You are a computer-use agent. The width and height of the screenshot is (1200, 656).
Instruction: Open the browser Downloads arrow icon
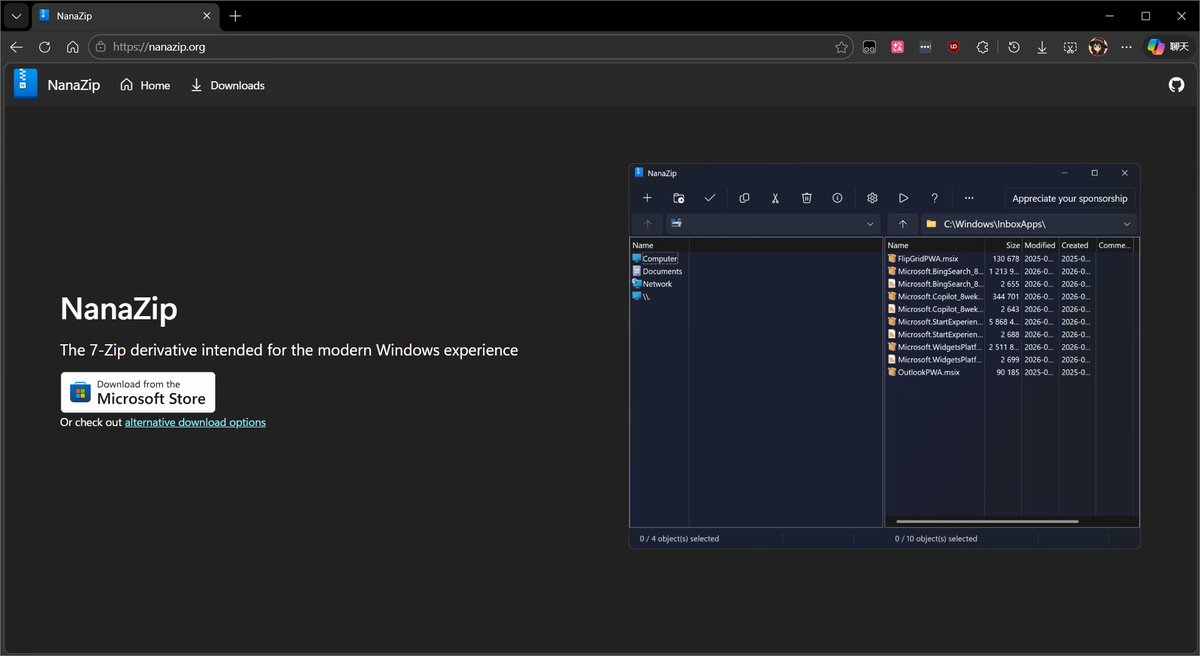(1042, 47)
